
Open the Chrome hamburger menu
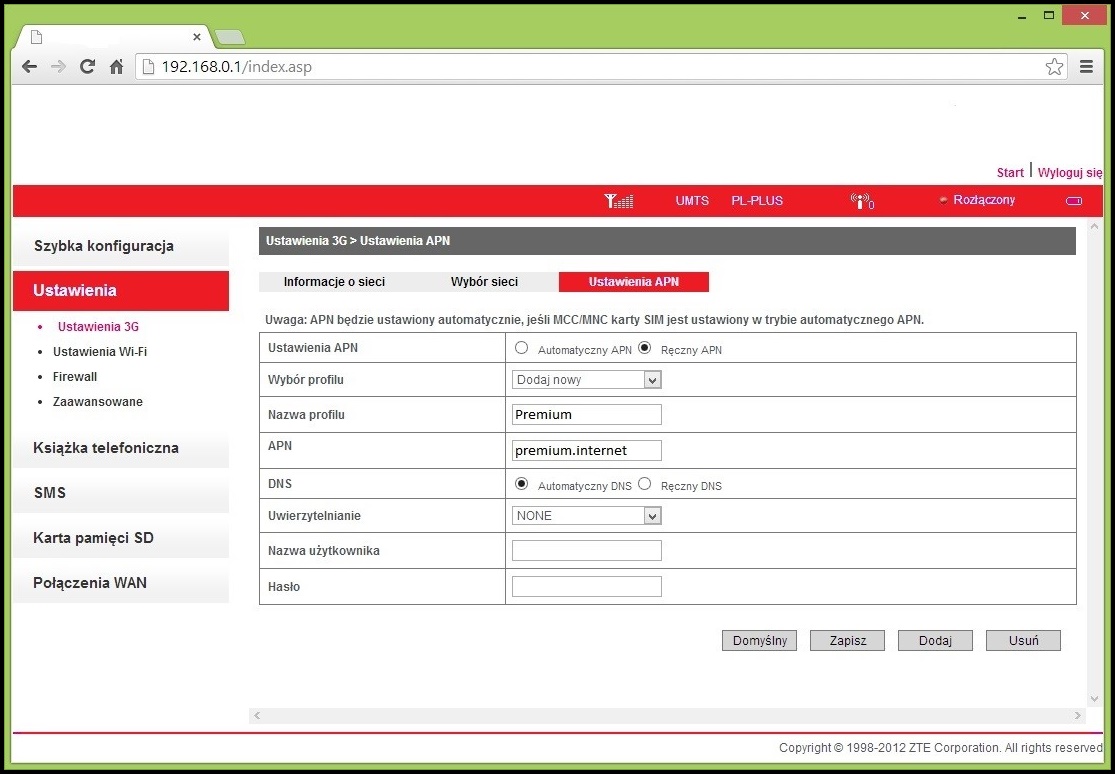point(1086,67)
